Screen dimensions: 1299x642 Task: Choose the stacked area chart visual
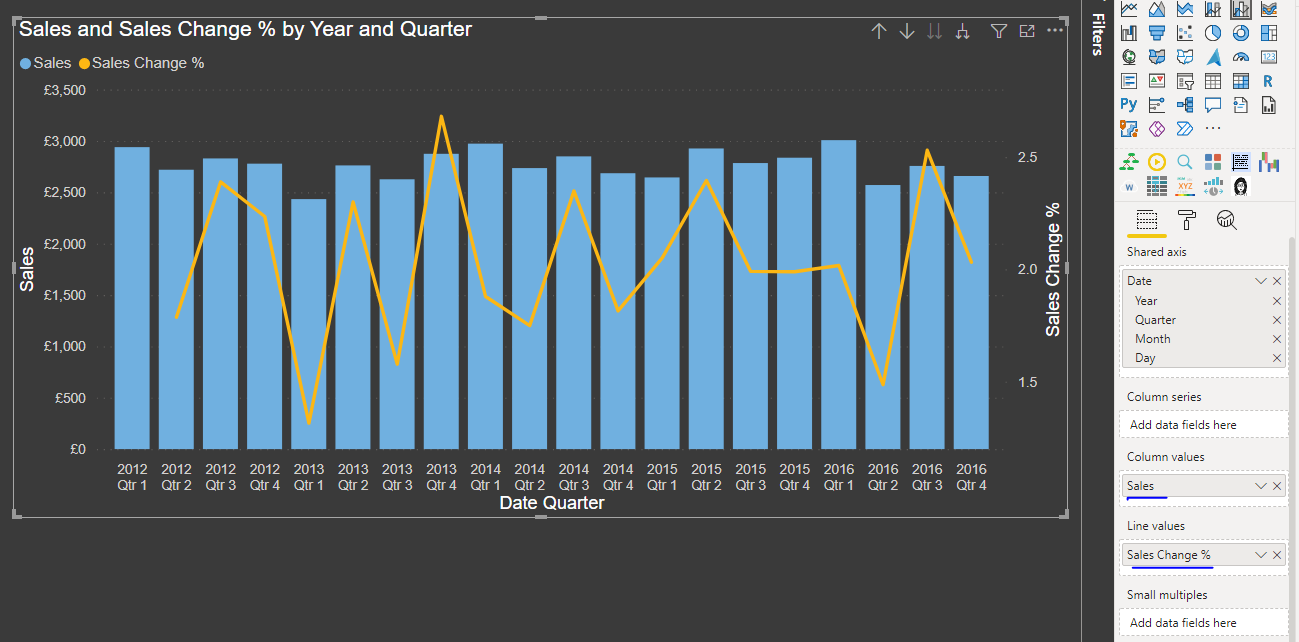1185,9
